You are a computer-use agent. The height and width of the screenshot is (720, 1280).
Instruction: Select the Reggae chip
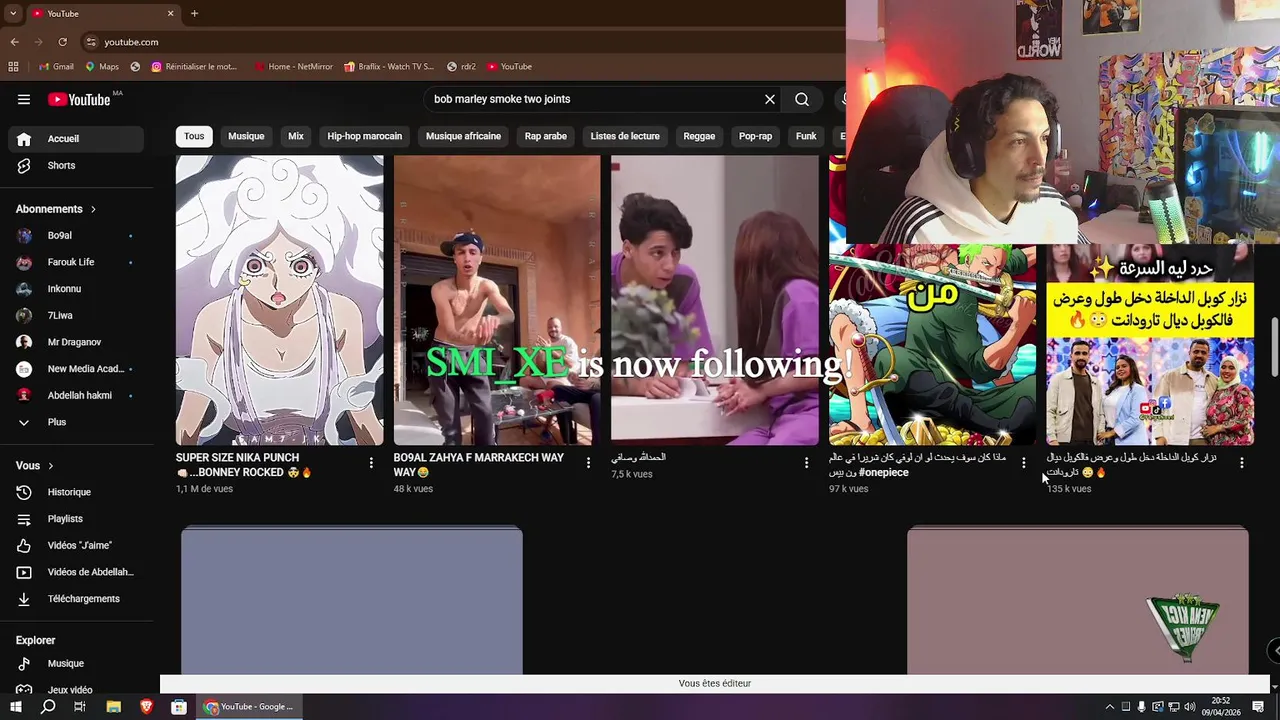point(699,136)
